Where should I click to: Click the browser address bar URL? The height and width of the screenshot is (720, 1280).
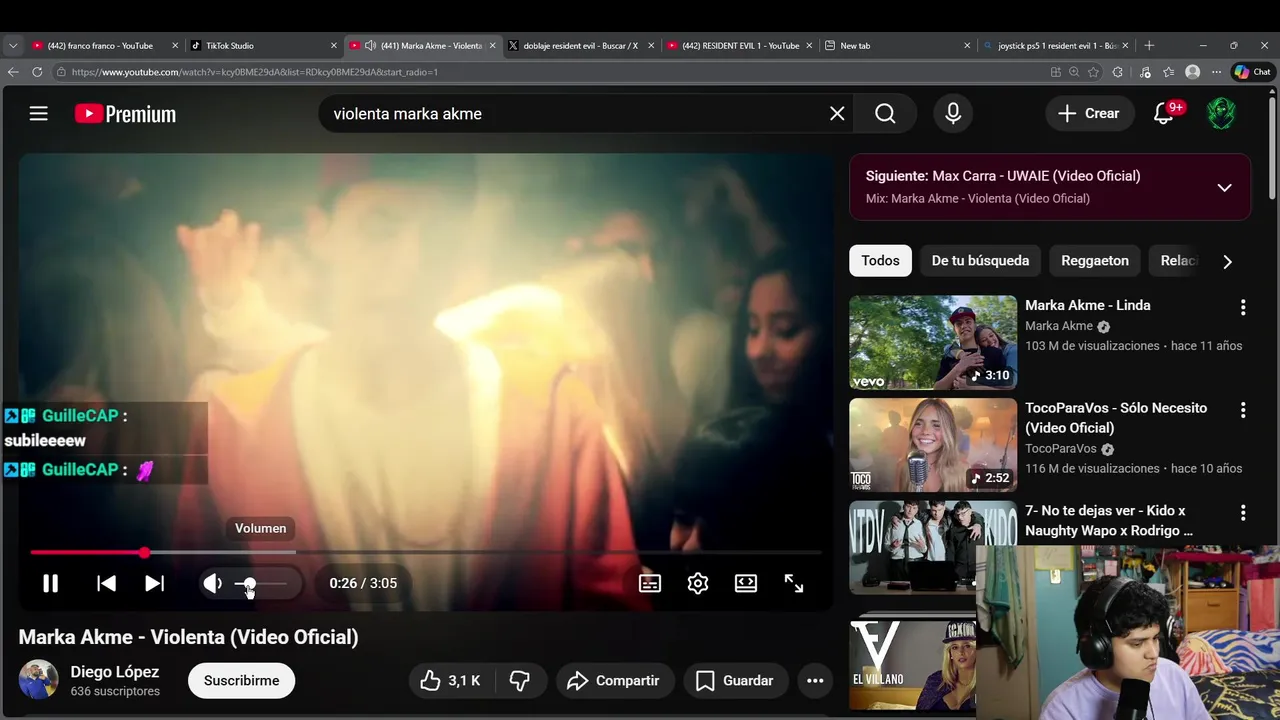[x=254, y=72]
